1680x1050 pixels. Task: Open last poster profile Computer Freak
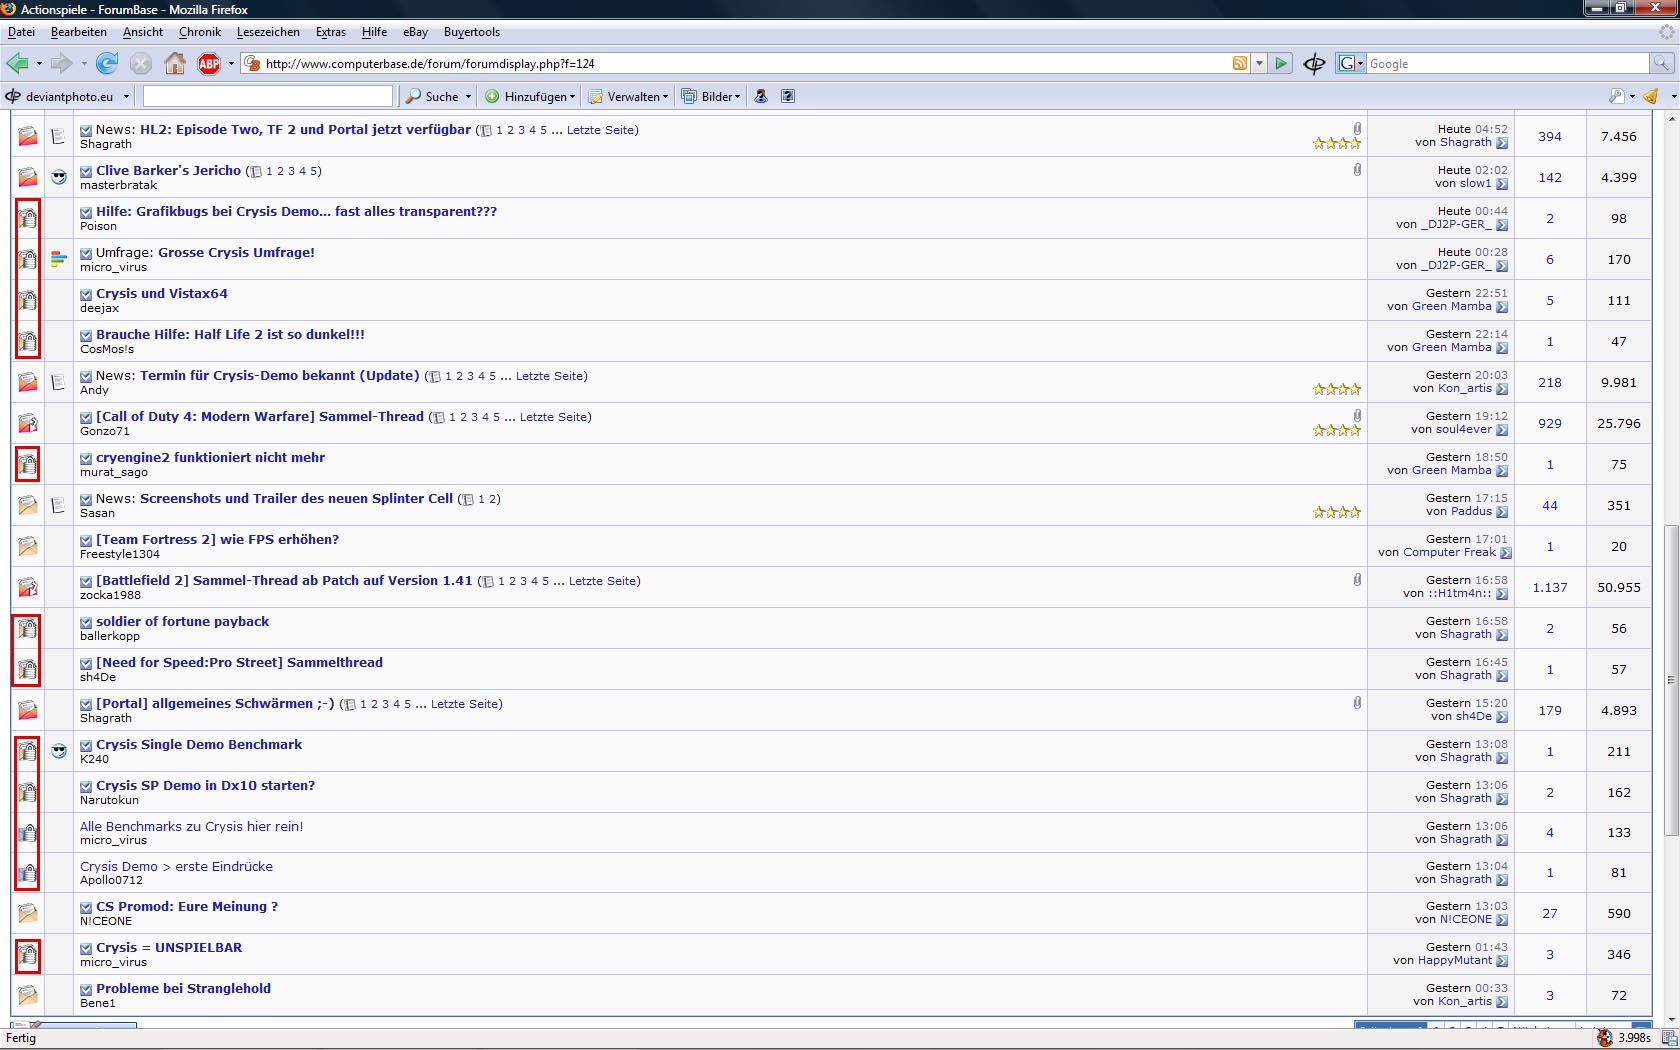(1449, 552)
